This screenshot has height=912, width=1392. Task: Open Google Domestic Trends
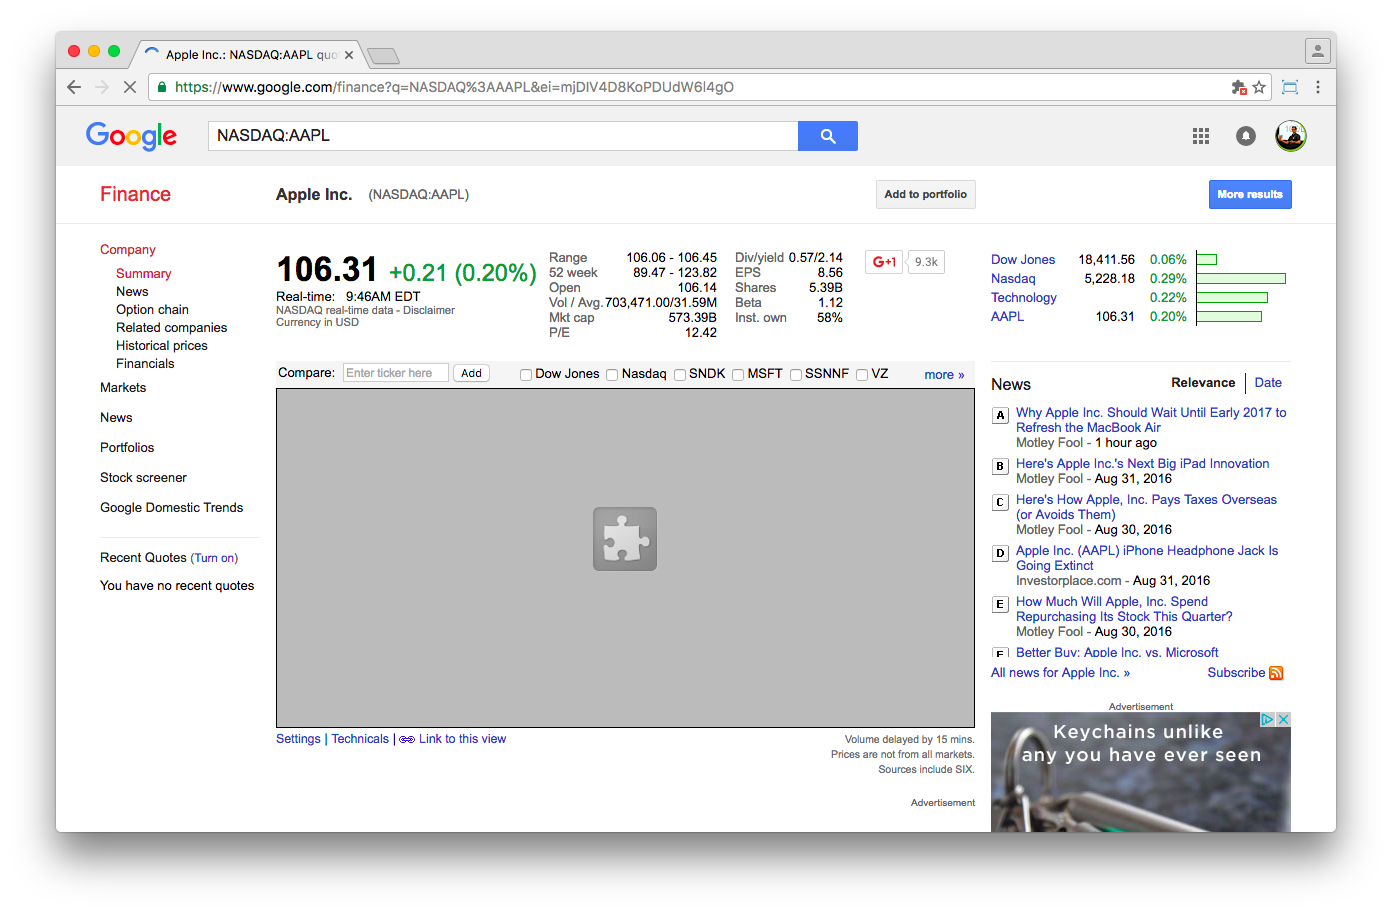[171, 508]
